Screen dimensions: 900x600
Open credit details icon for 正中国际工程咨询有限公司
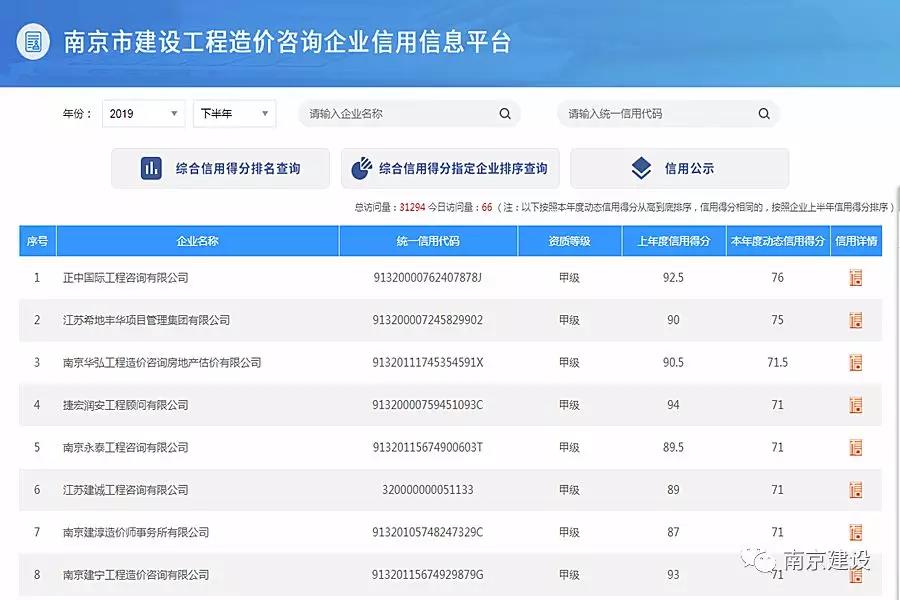click(x=855, y=278)
